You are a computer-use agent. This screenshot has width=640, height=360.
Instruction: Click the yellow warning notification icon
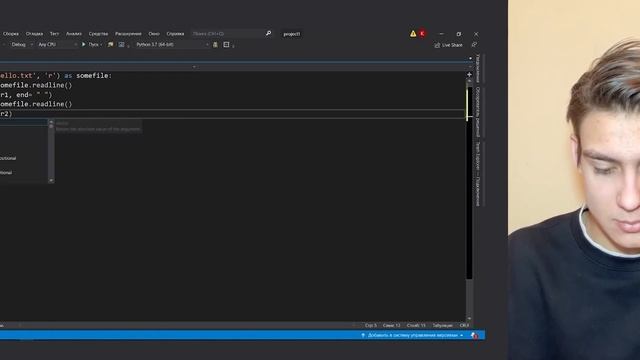coord(413,33)
